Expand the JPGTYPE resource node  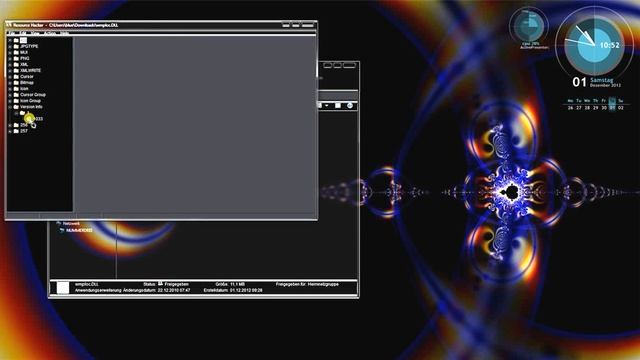(x=10, y=47)
